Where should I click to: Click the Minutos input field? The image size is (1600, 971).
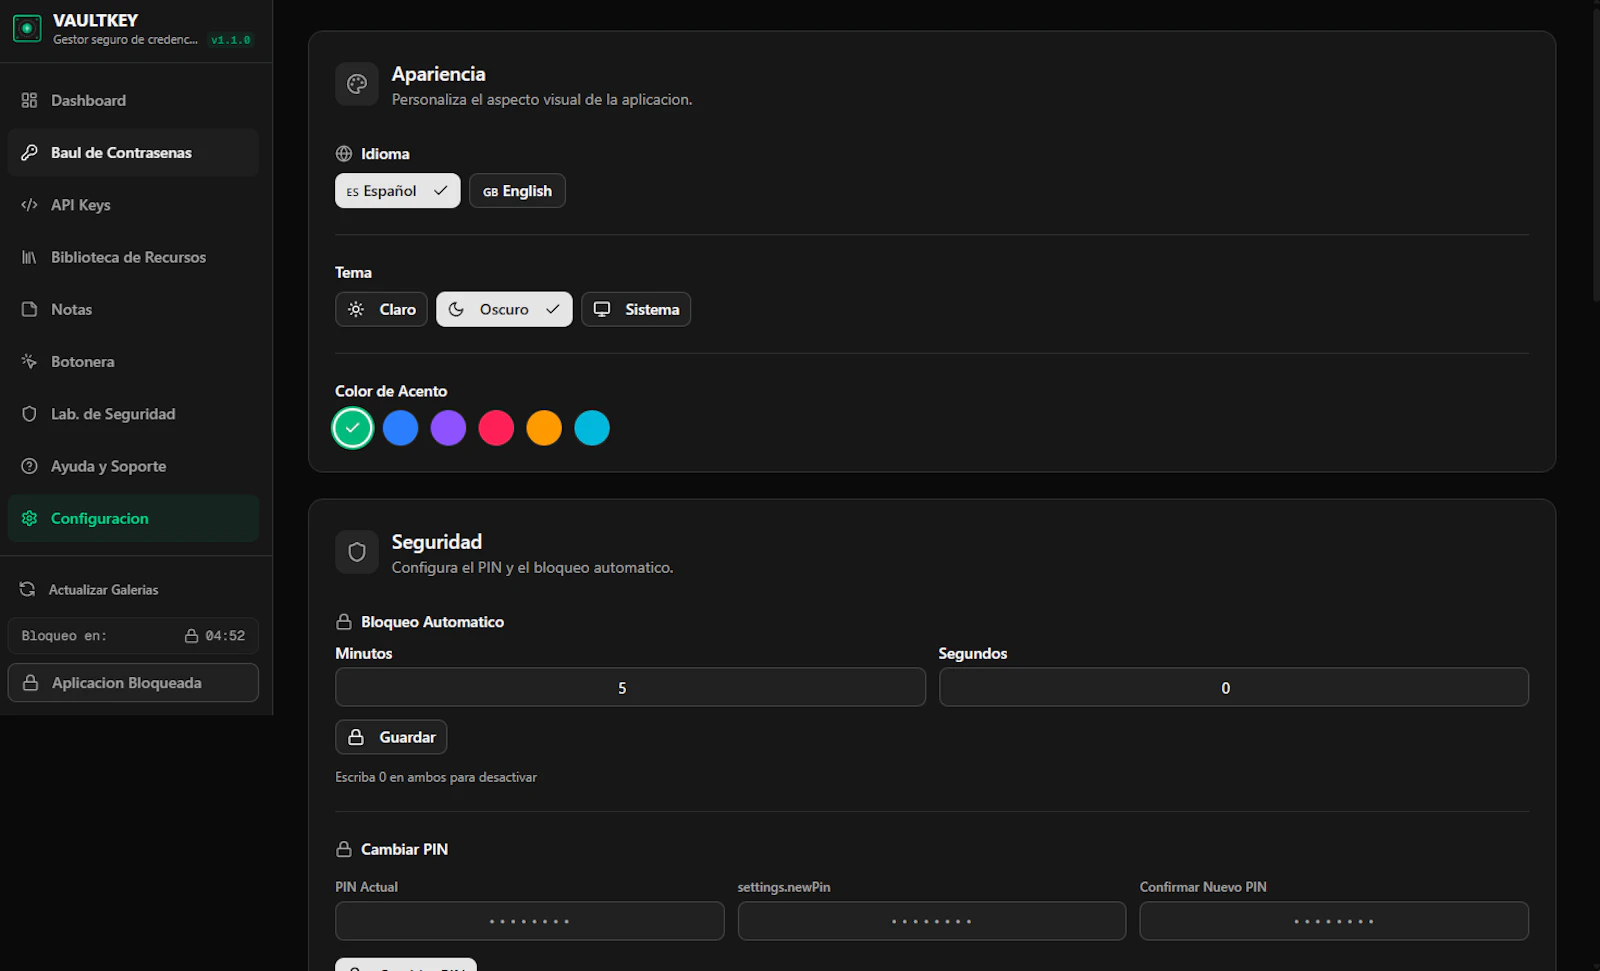630,687
